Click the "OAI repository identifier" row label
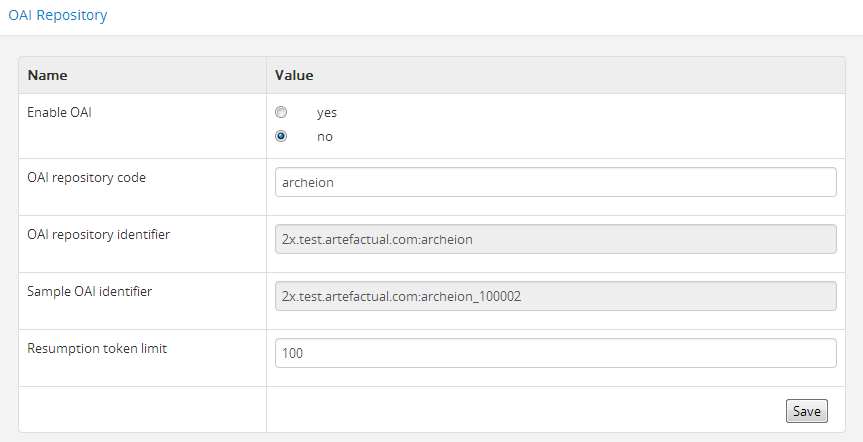Screen dimensions: 863x442 pyautogui.click(x=98, y=235)
